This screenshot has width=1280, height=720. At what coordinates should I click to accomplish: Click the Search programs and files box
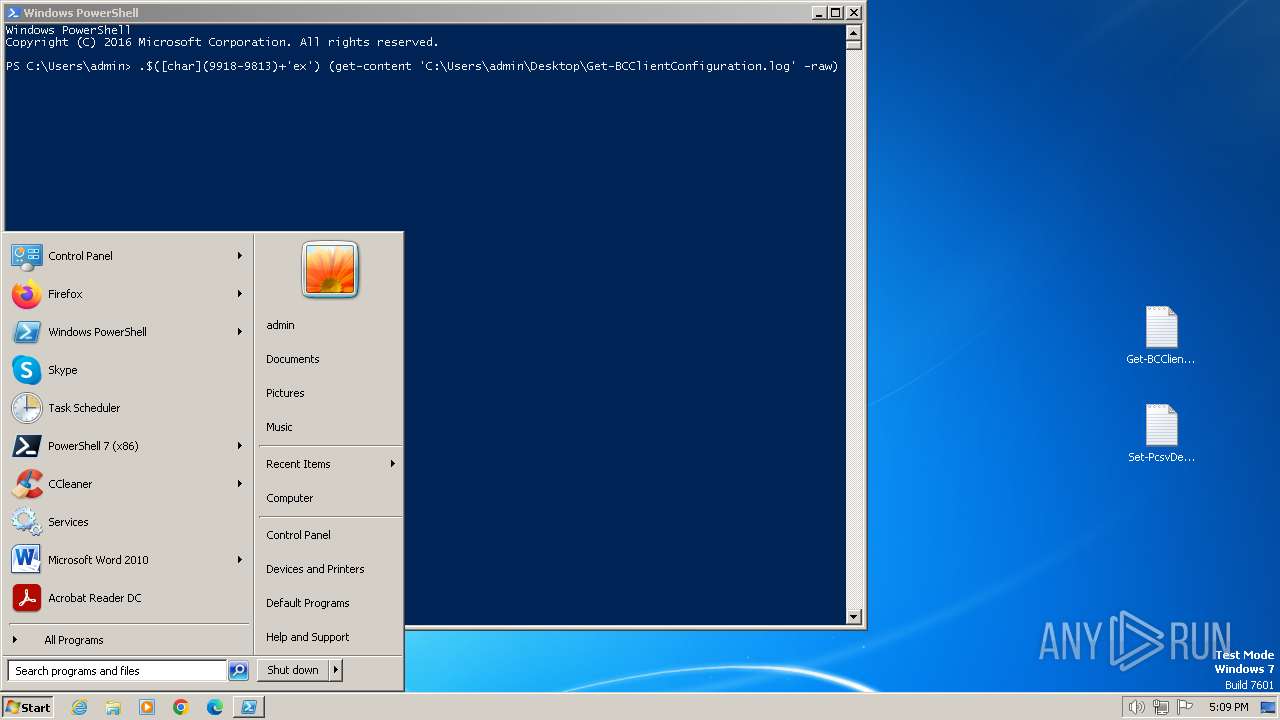pyautogui.click(x=117, y=671)
